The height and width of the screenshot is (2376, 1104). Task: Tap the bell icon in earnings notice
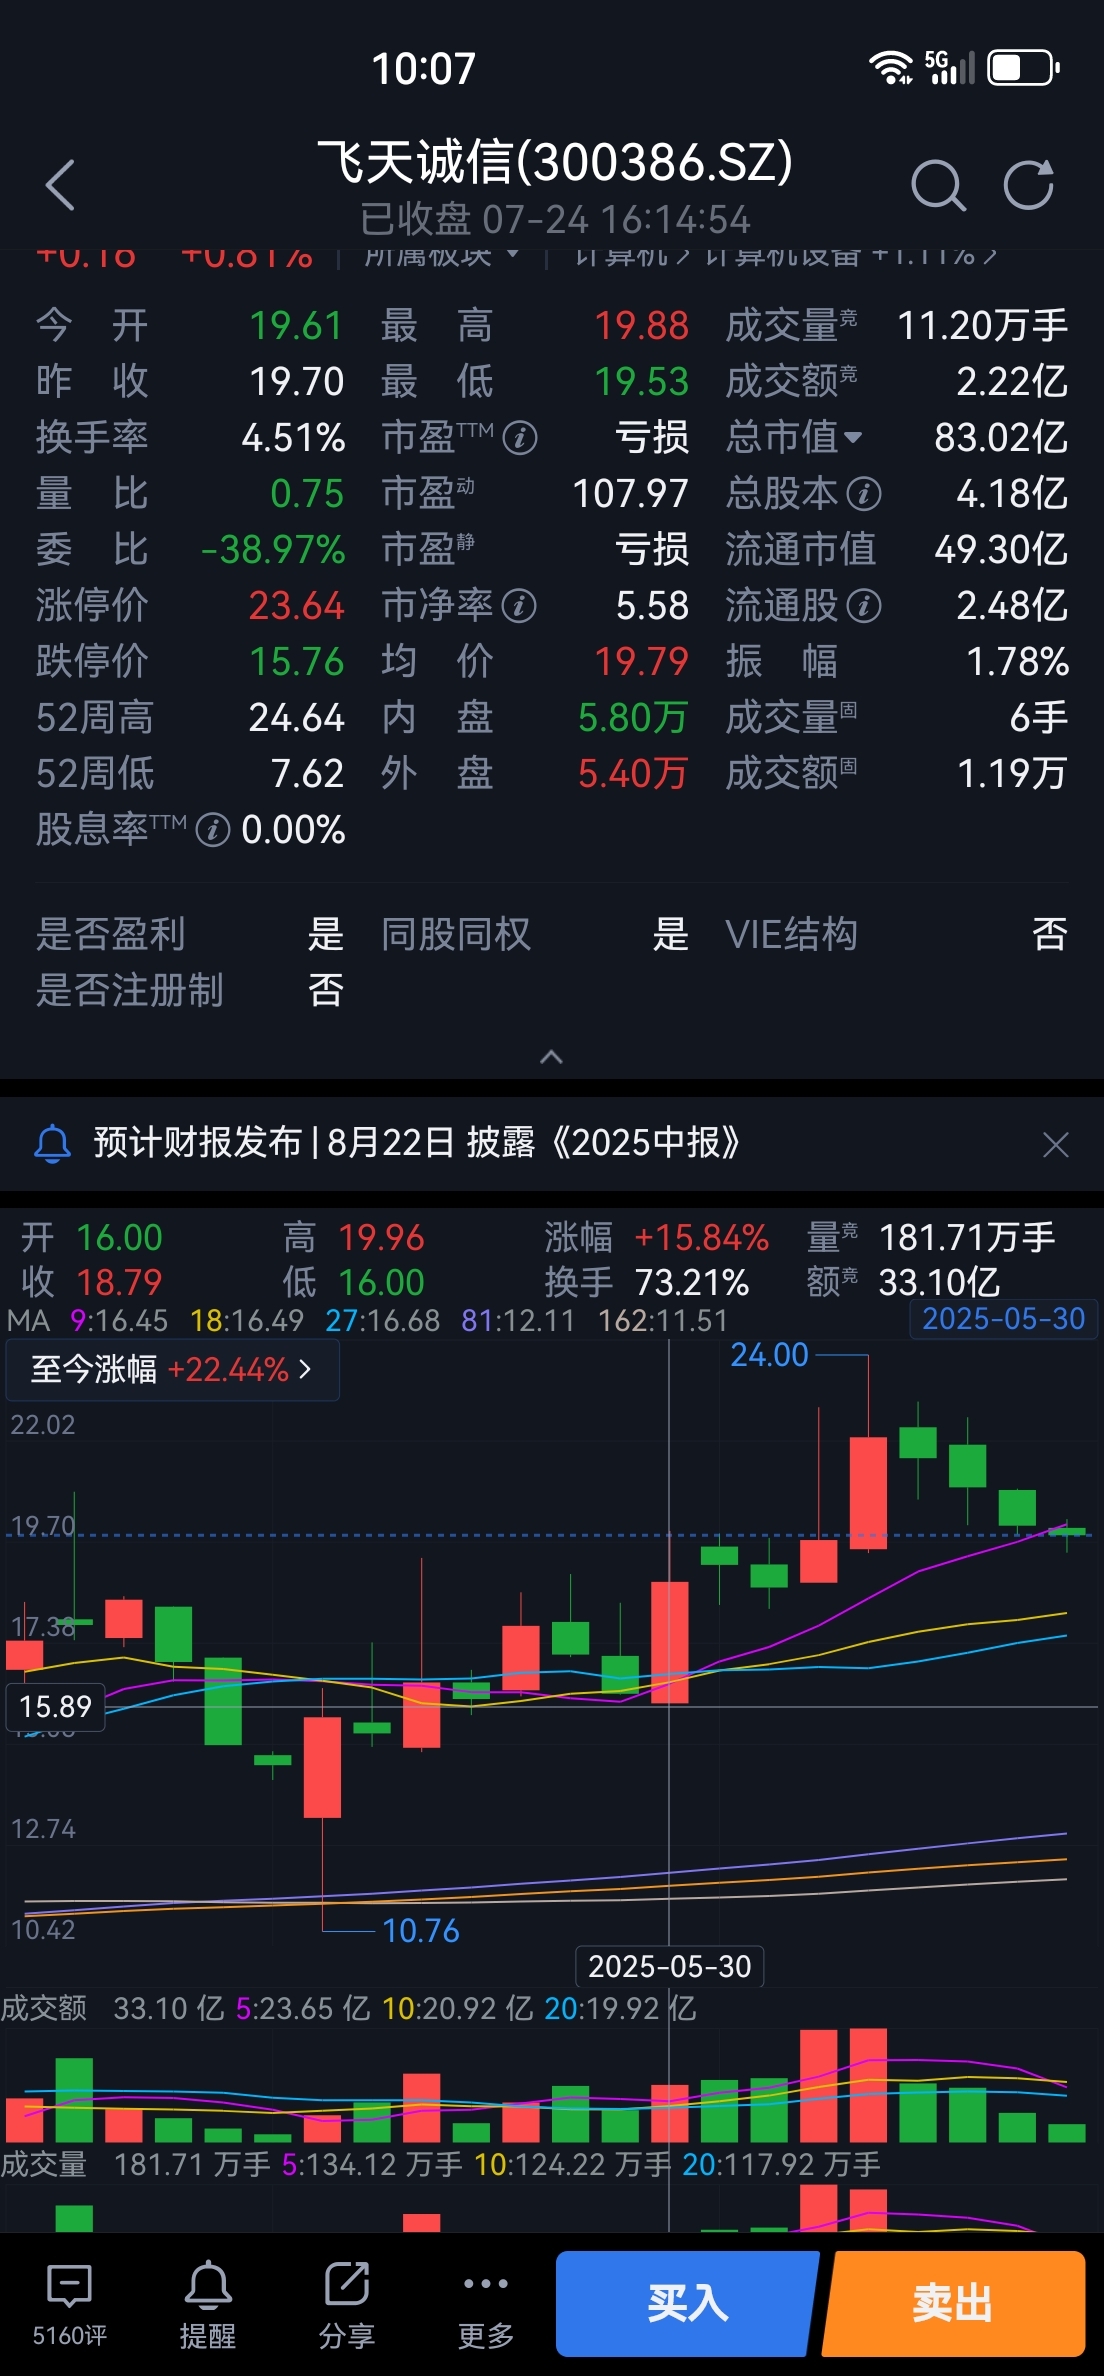coord(53,1143)
